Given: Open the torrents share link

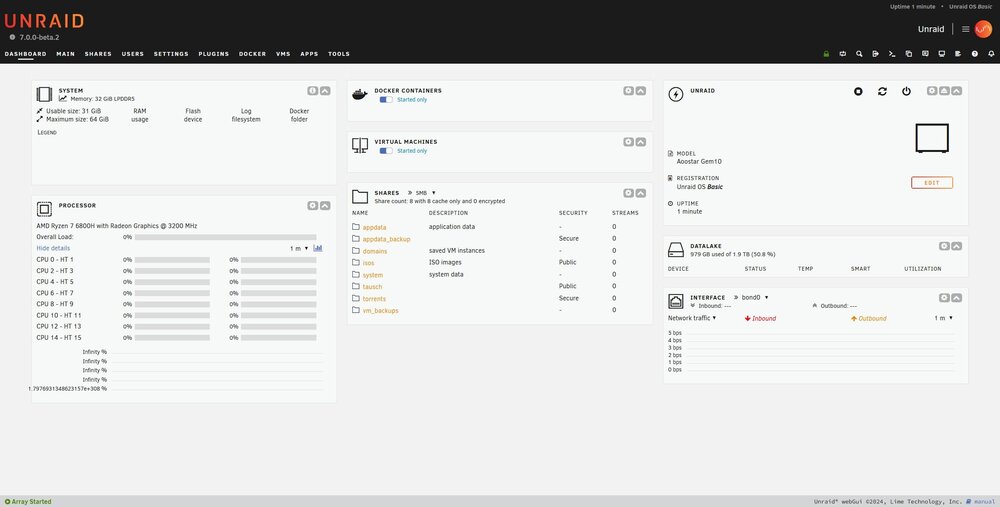Looking at the screenshot, I should point(374,298).
